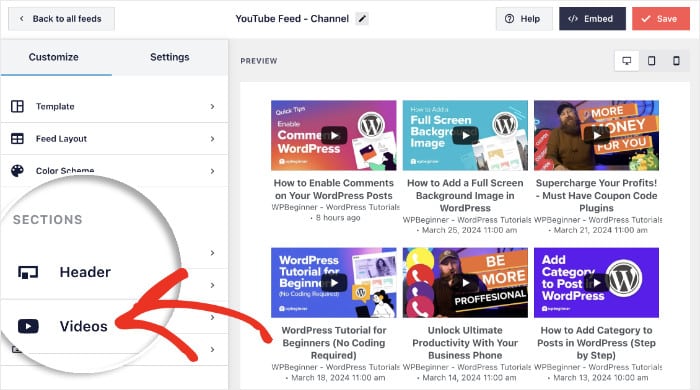This screenshot has height=390, width=700.
Task: Play the Enable Comments WordPress video
Action: pos(334,136)
